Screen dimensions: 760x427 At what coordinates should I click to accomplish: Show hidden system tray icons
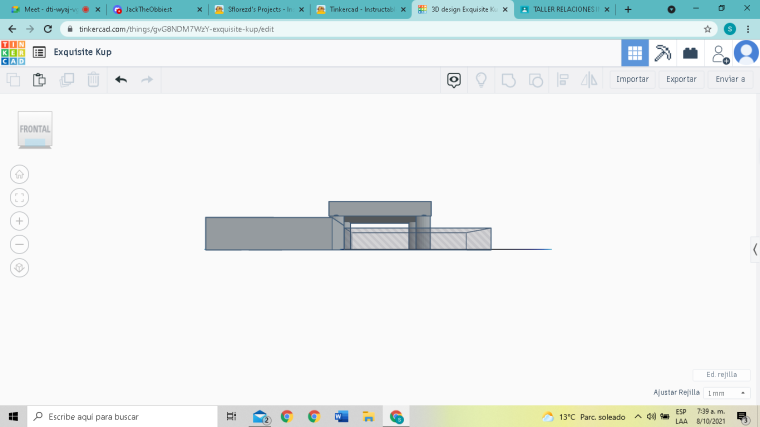(638, 417)
